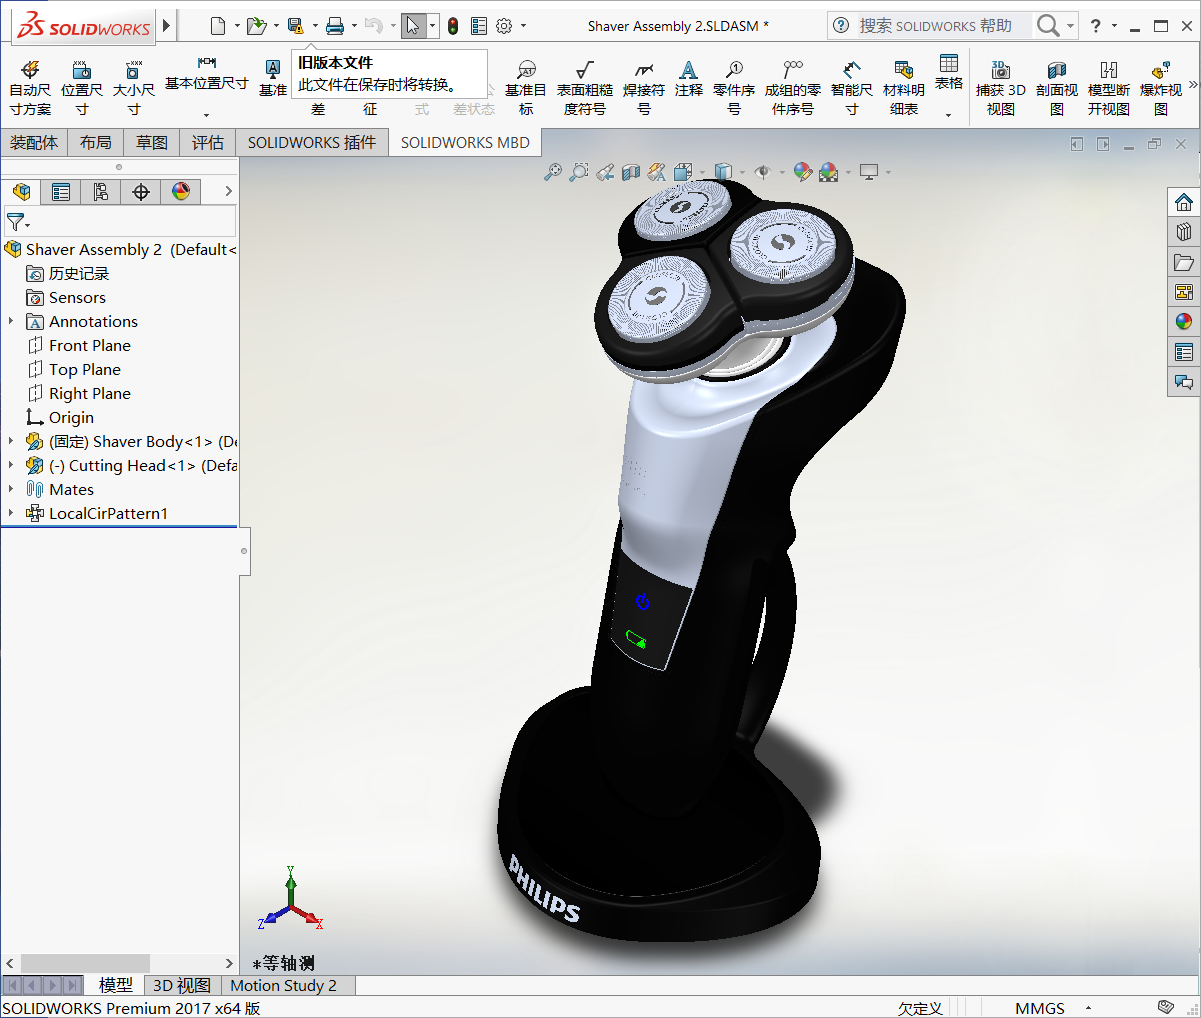Open the 基本位置尺寸 dropdown arrow
This screenshot has width=1201, height=1018.
207,115
